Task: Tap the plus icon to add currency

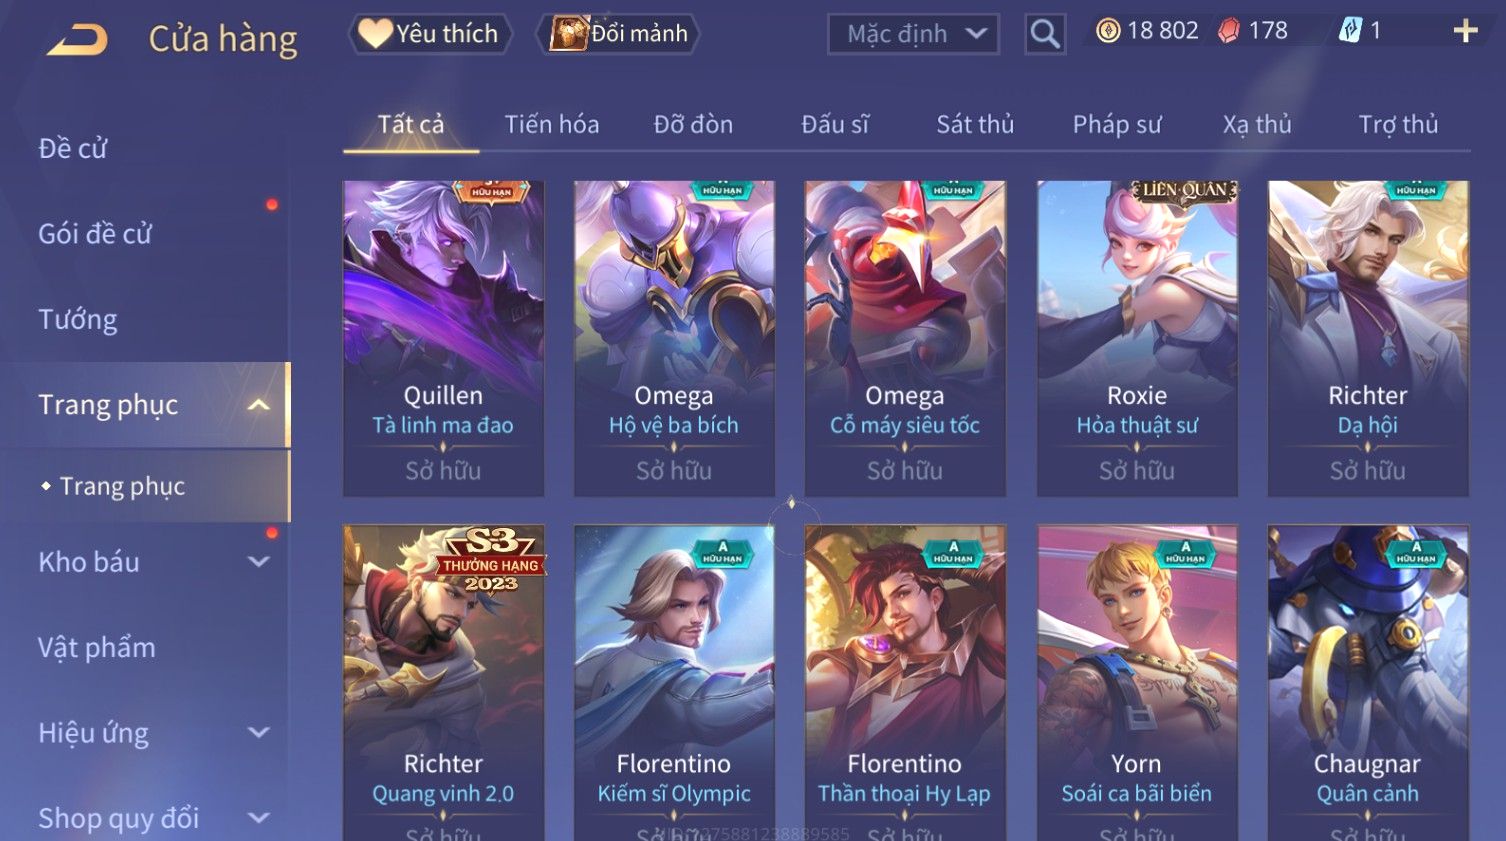Action: coord(1465,32)
